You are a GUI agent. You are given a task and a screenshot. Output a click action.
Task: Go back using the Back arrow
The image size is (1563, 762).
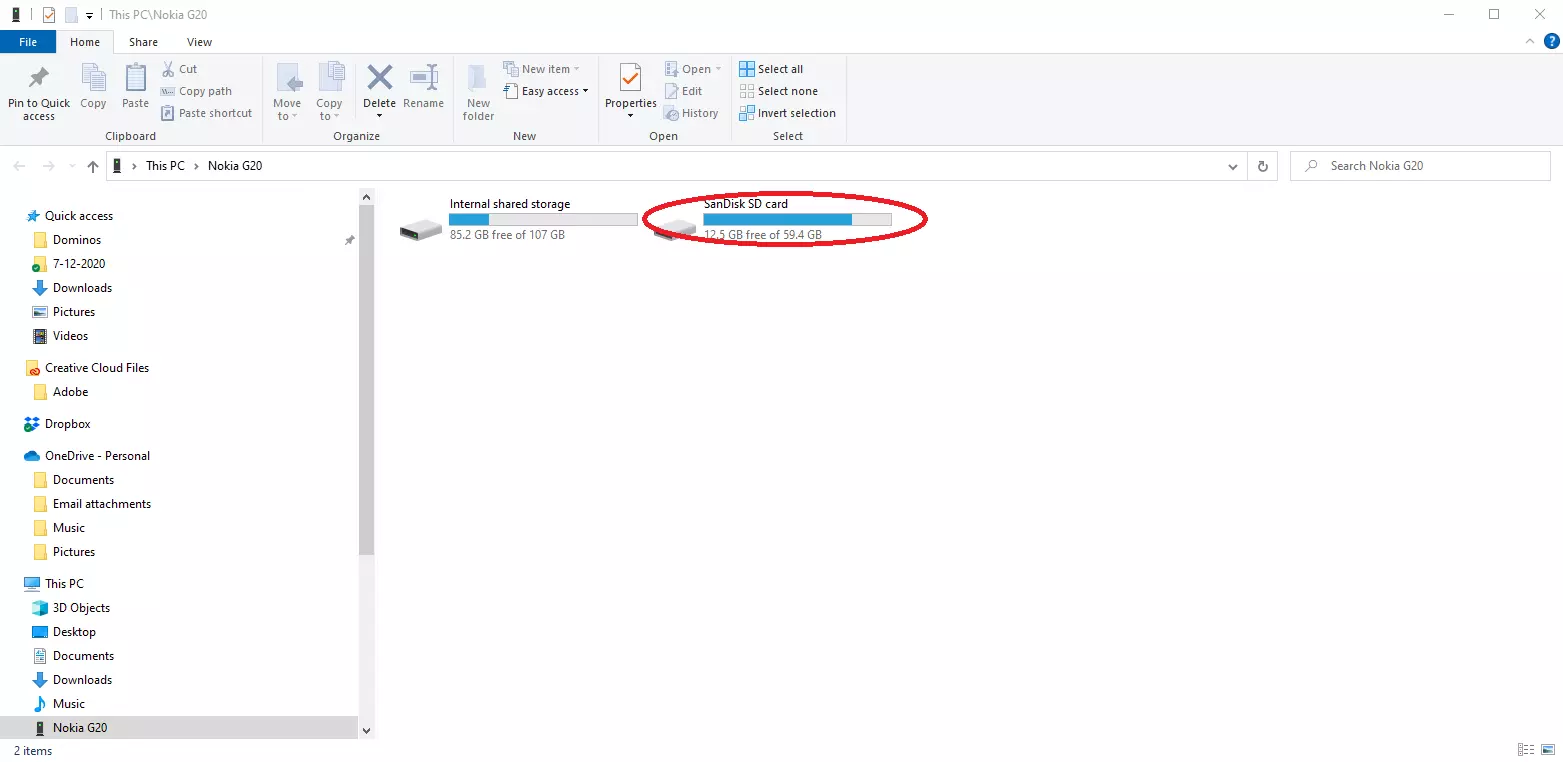(x=20, y=166)
